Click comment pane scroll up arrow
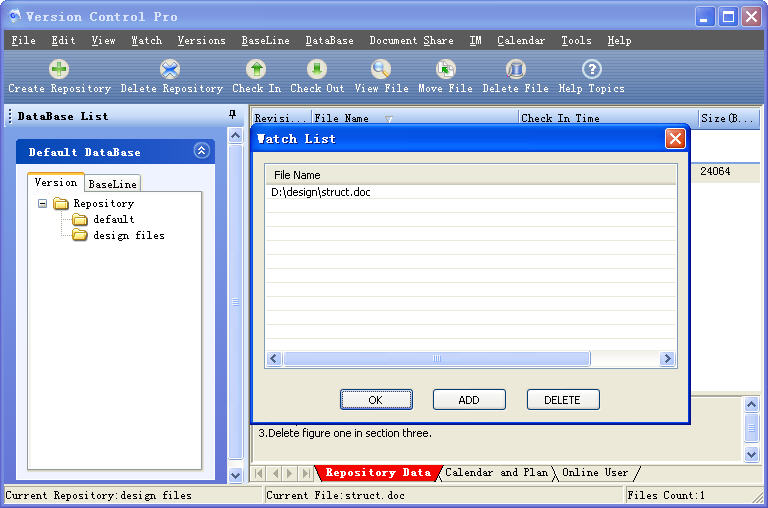The width and height of the screenshot is (768, 508). pos(751,404)
